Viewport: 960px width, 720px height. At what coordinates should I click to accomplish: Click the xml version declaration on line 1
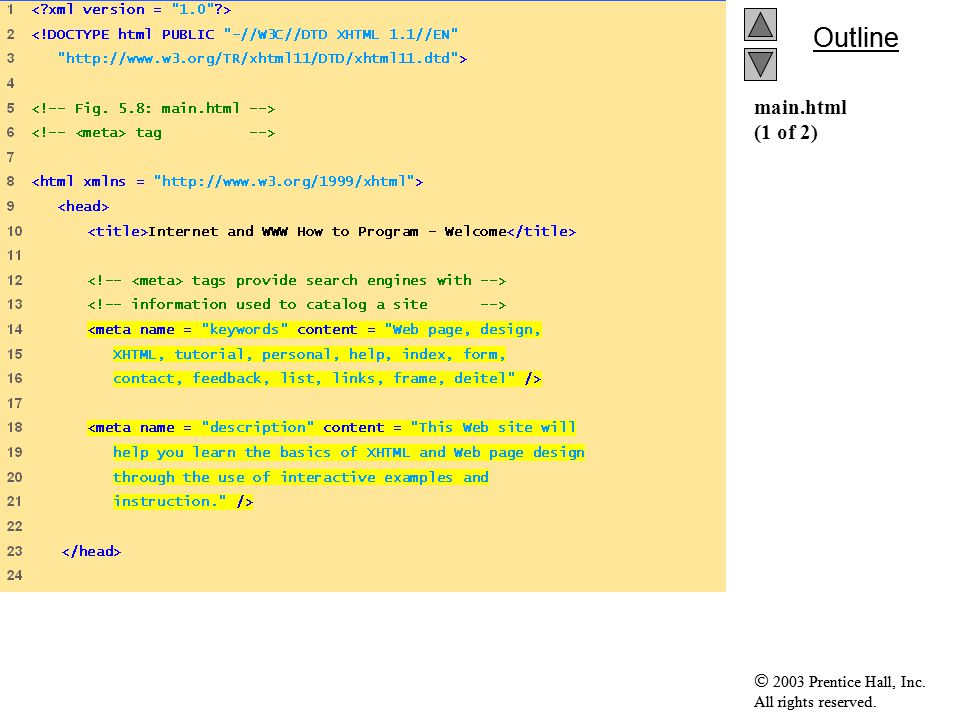[x=131, y=10]
